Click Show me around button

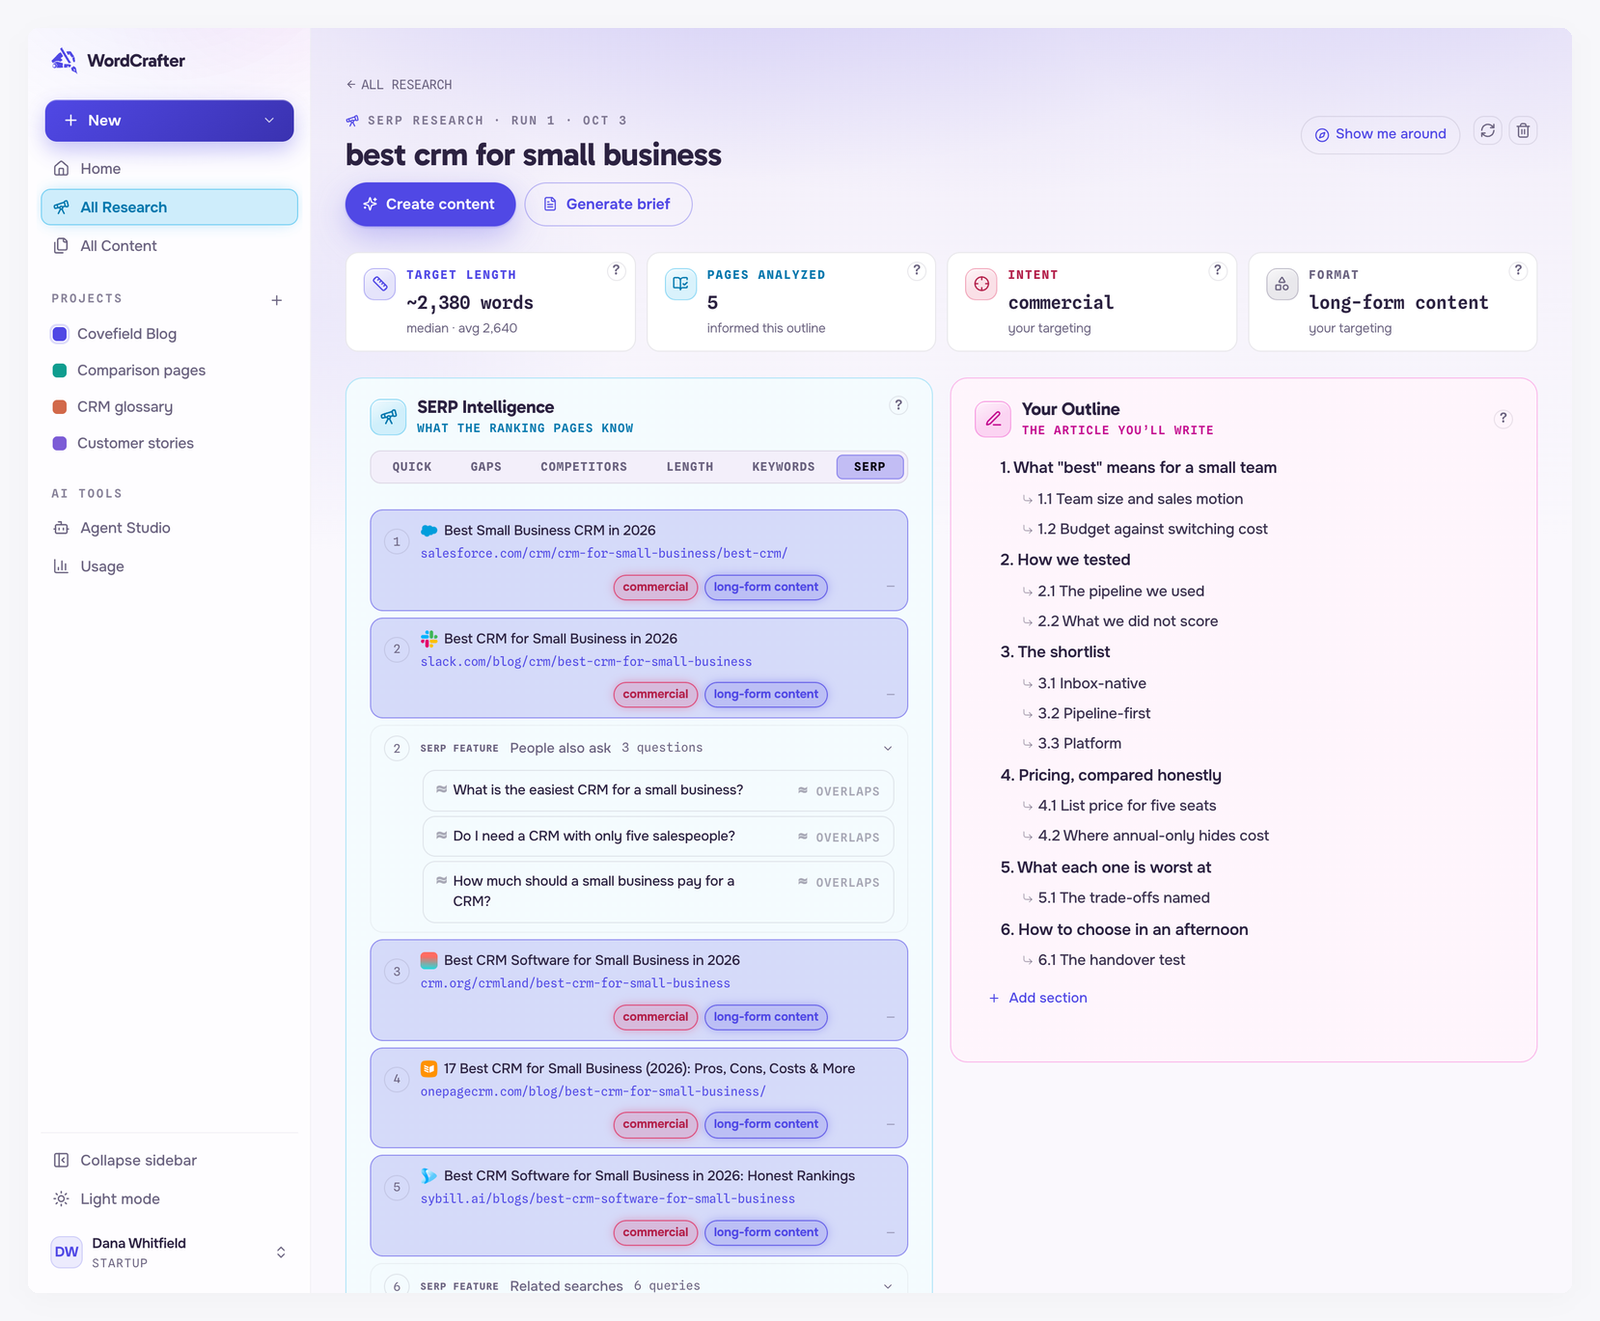click(1380, 134)
